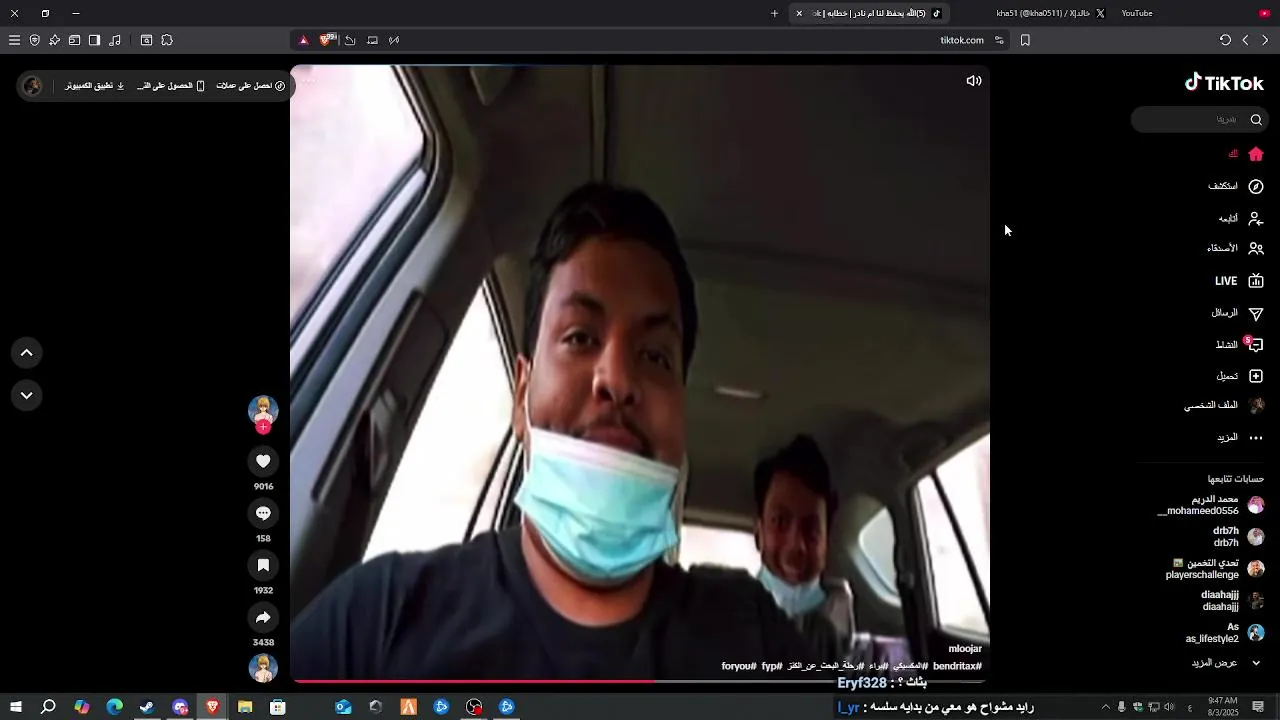Expand the see more accounts chevron
Viewport: 1280px width, 720px height.
(x=1256, y=663)
